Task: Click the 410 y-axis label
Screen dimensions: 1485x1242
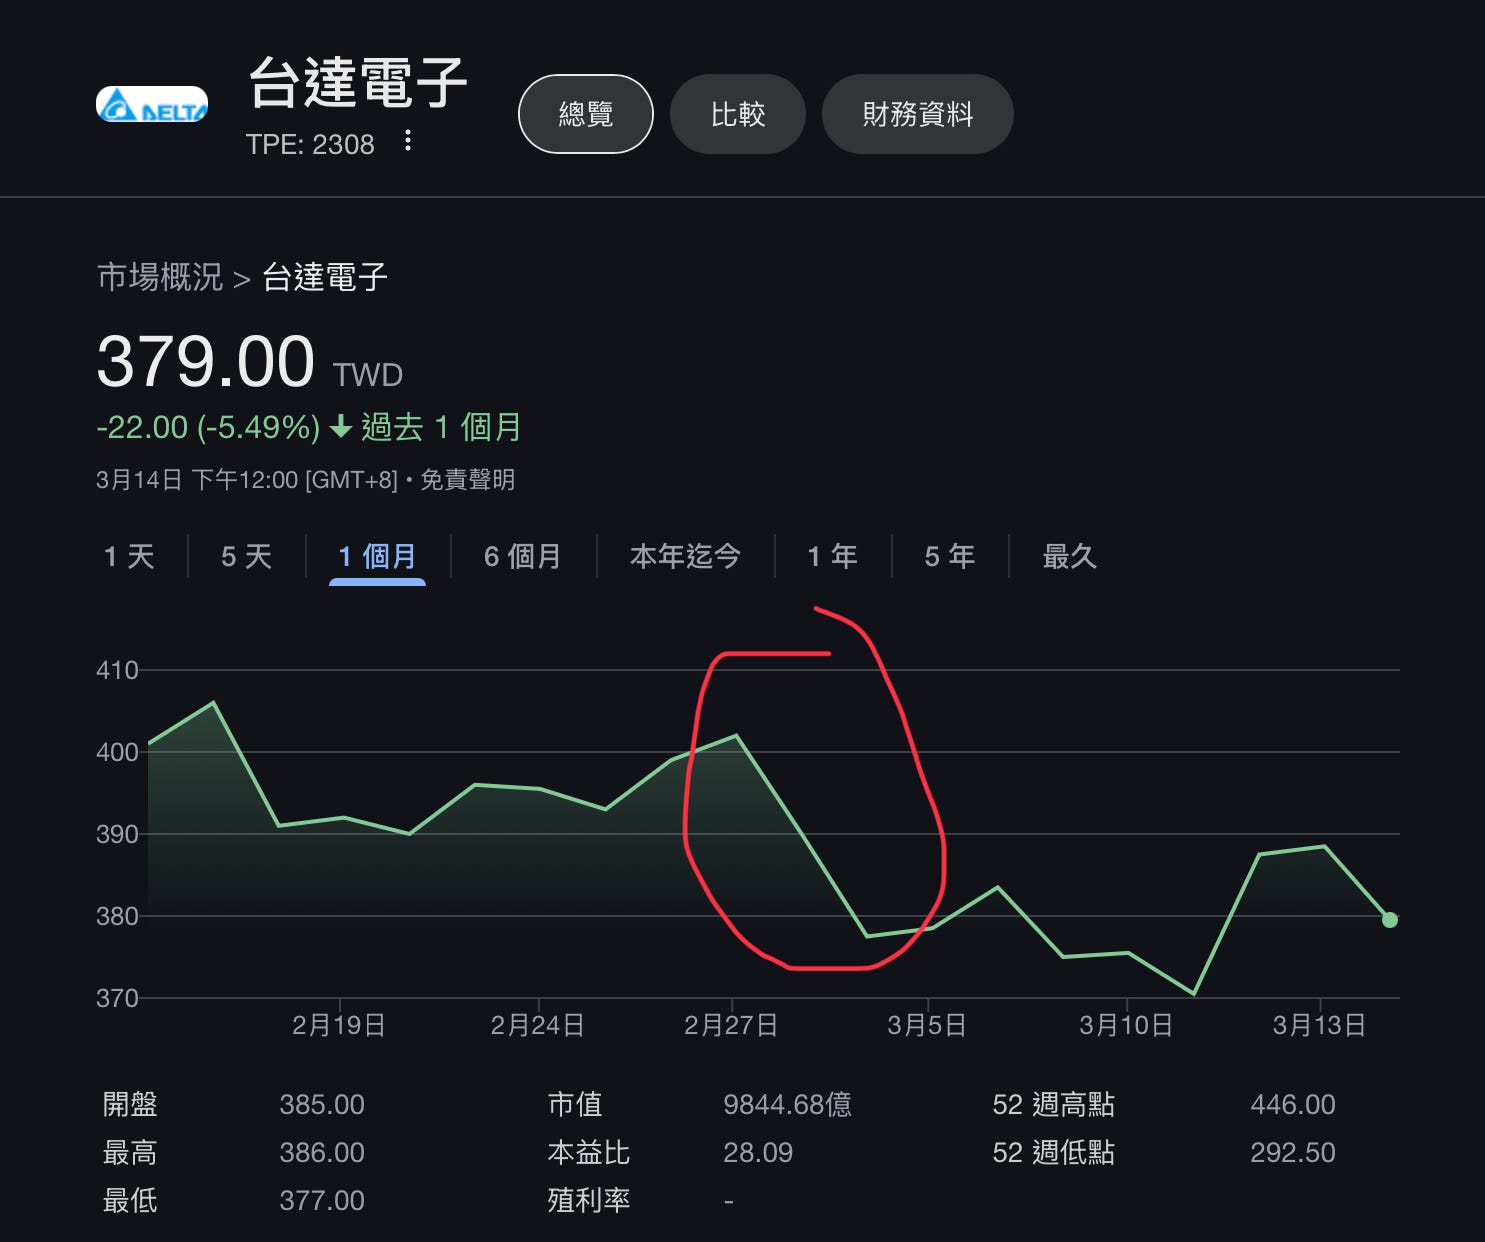Action: click(117, 670)
